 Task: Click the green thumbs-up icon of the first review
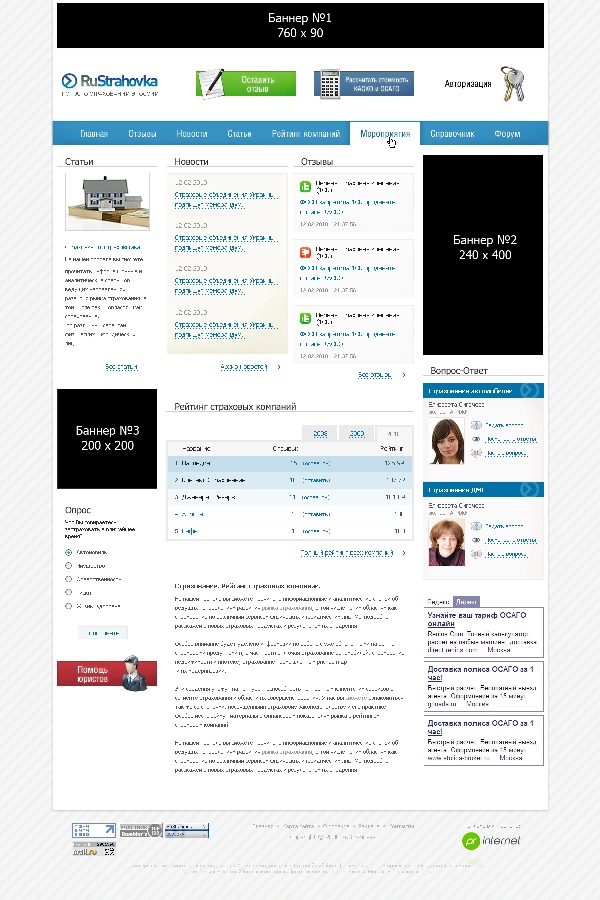coord(305,187)
